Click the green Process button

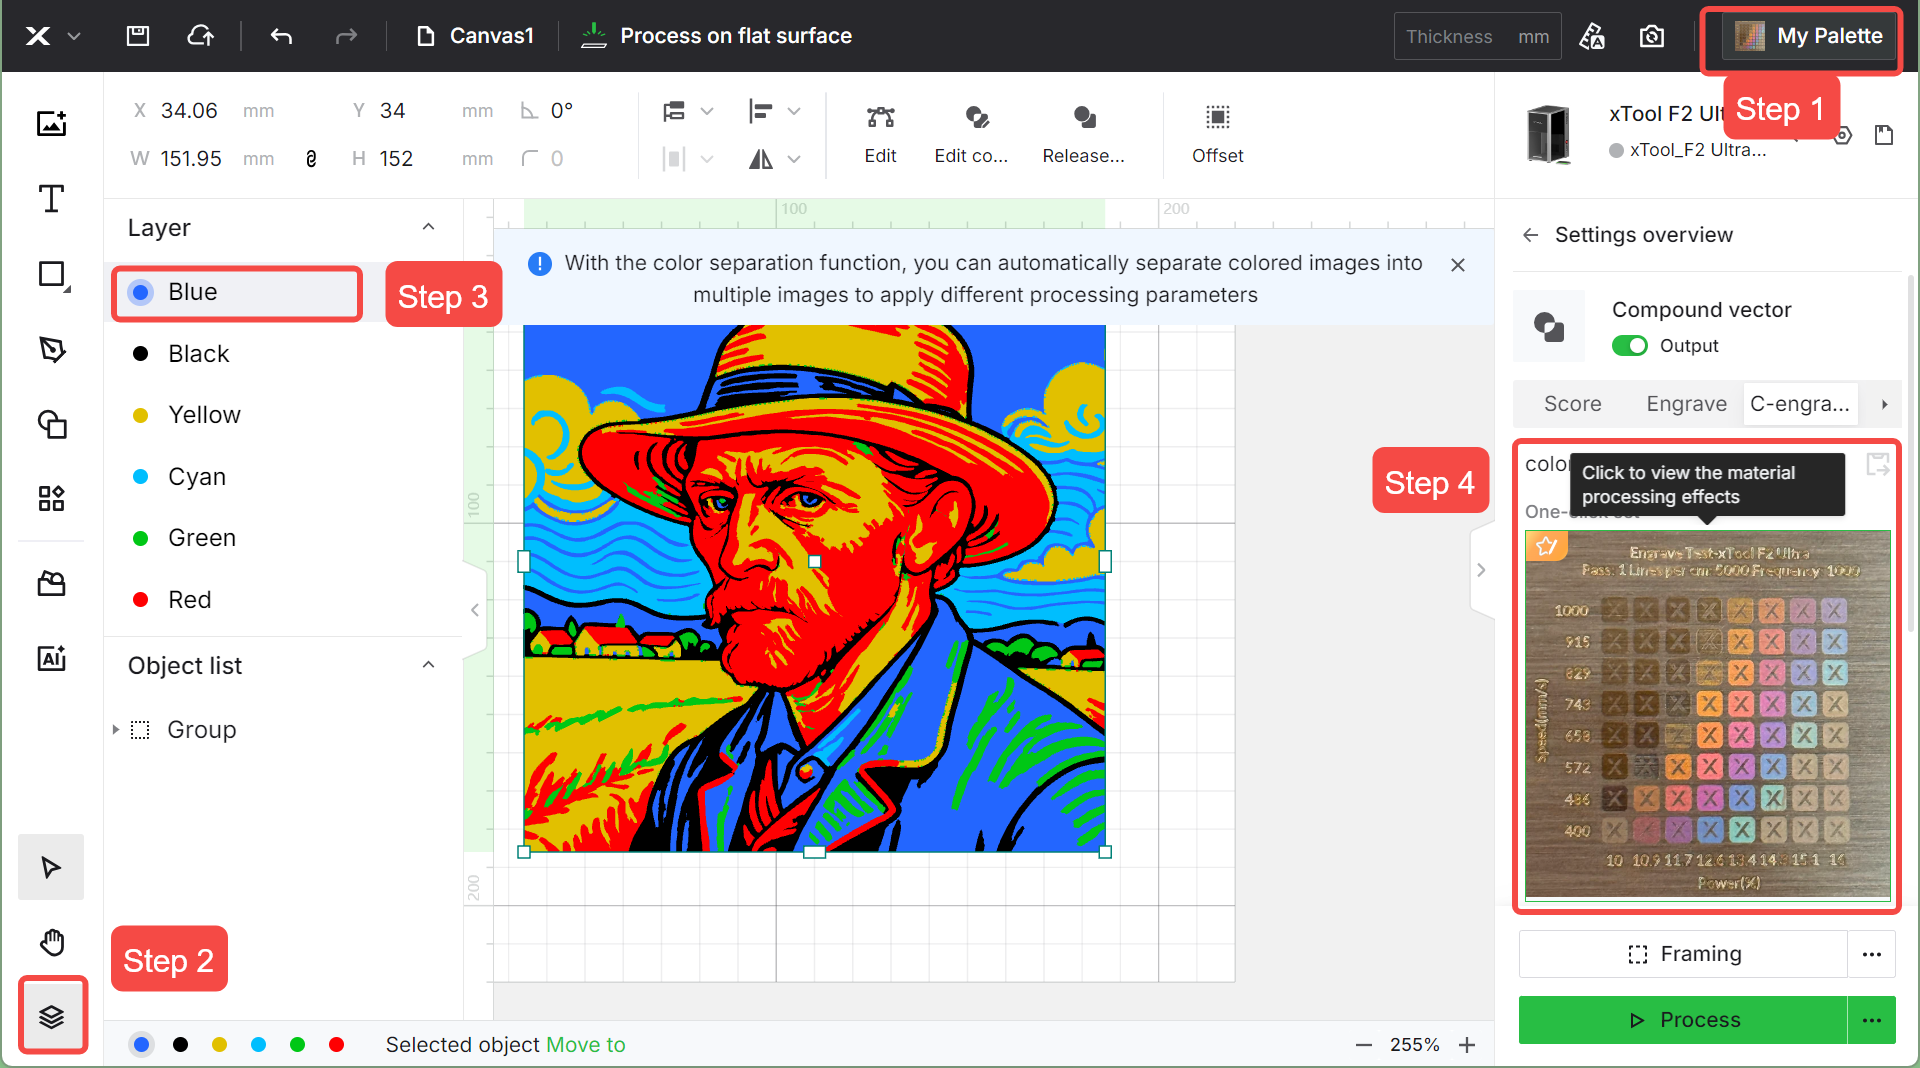(1683, 1020)
